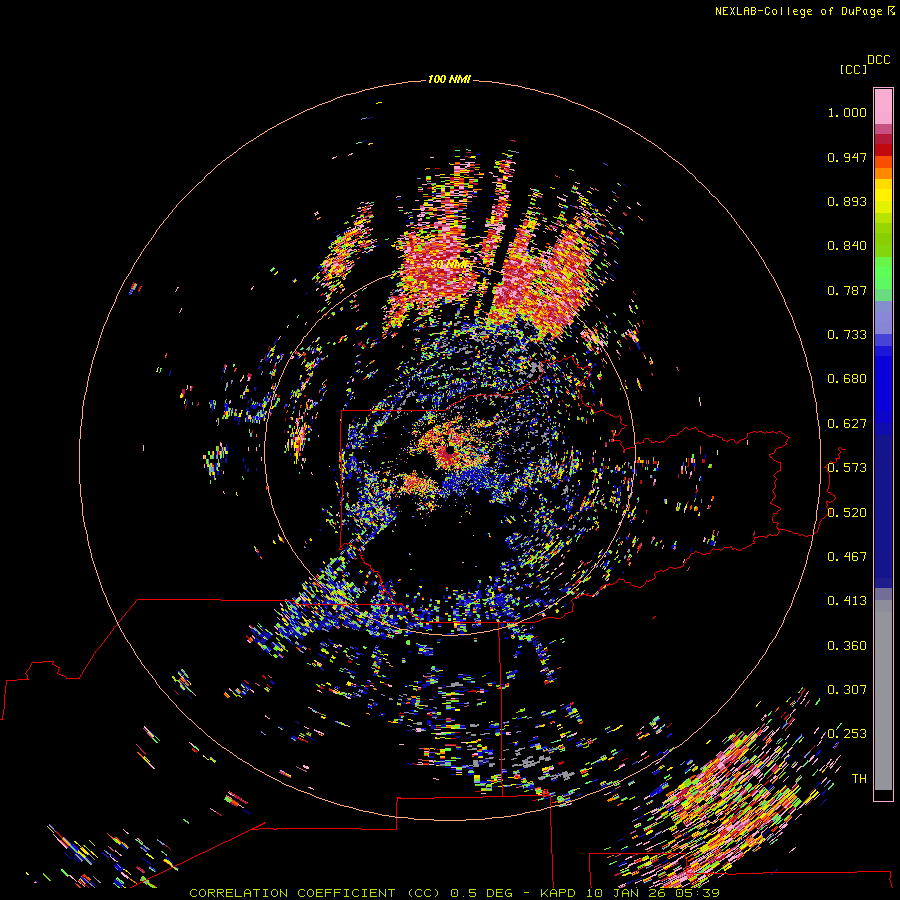Click the TH threshold label on legend
This screenshot has width=900, height=900.
(x=859, y=779)
